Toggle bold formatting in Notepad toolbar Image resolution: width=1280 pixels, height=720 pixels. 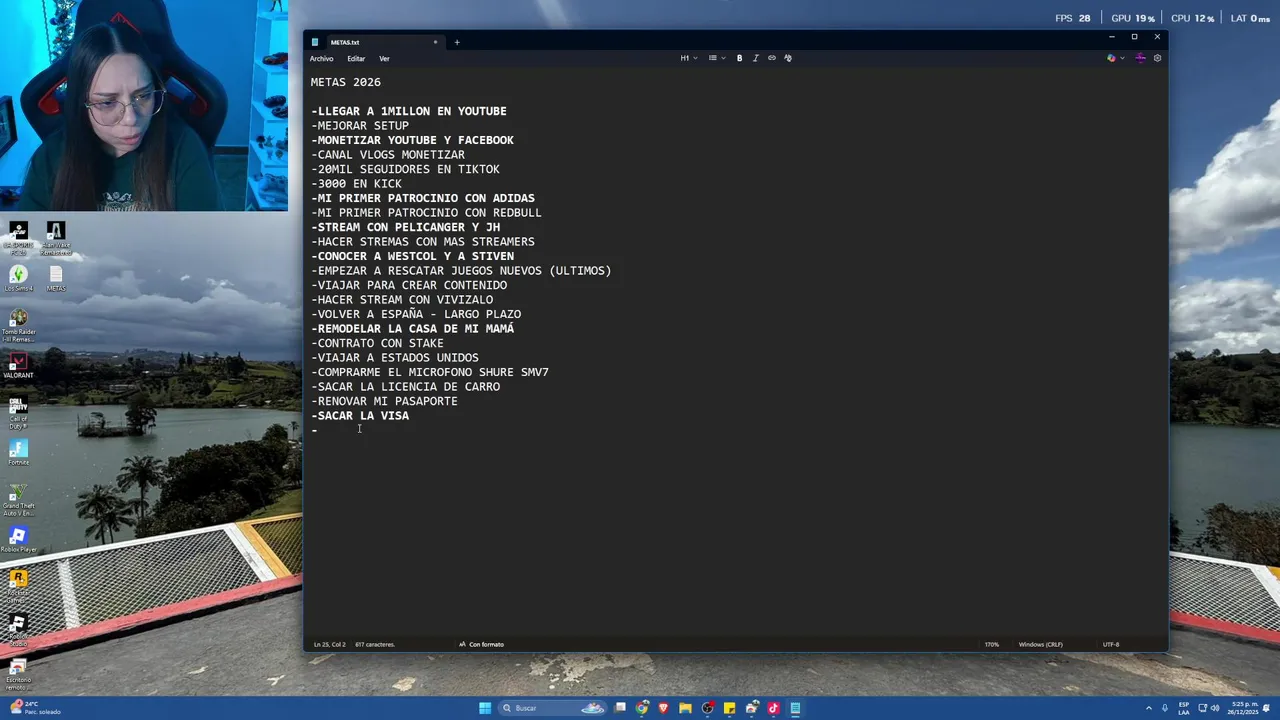coord(740,58)
